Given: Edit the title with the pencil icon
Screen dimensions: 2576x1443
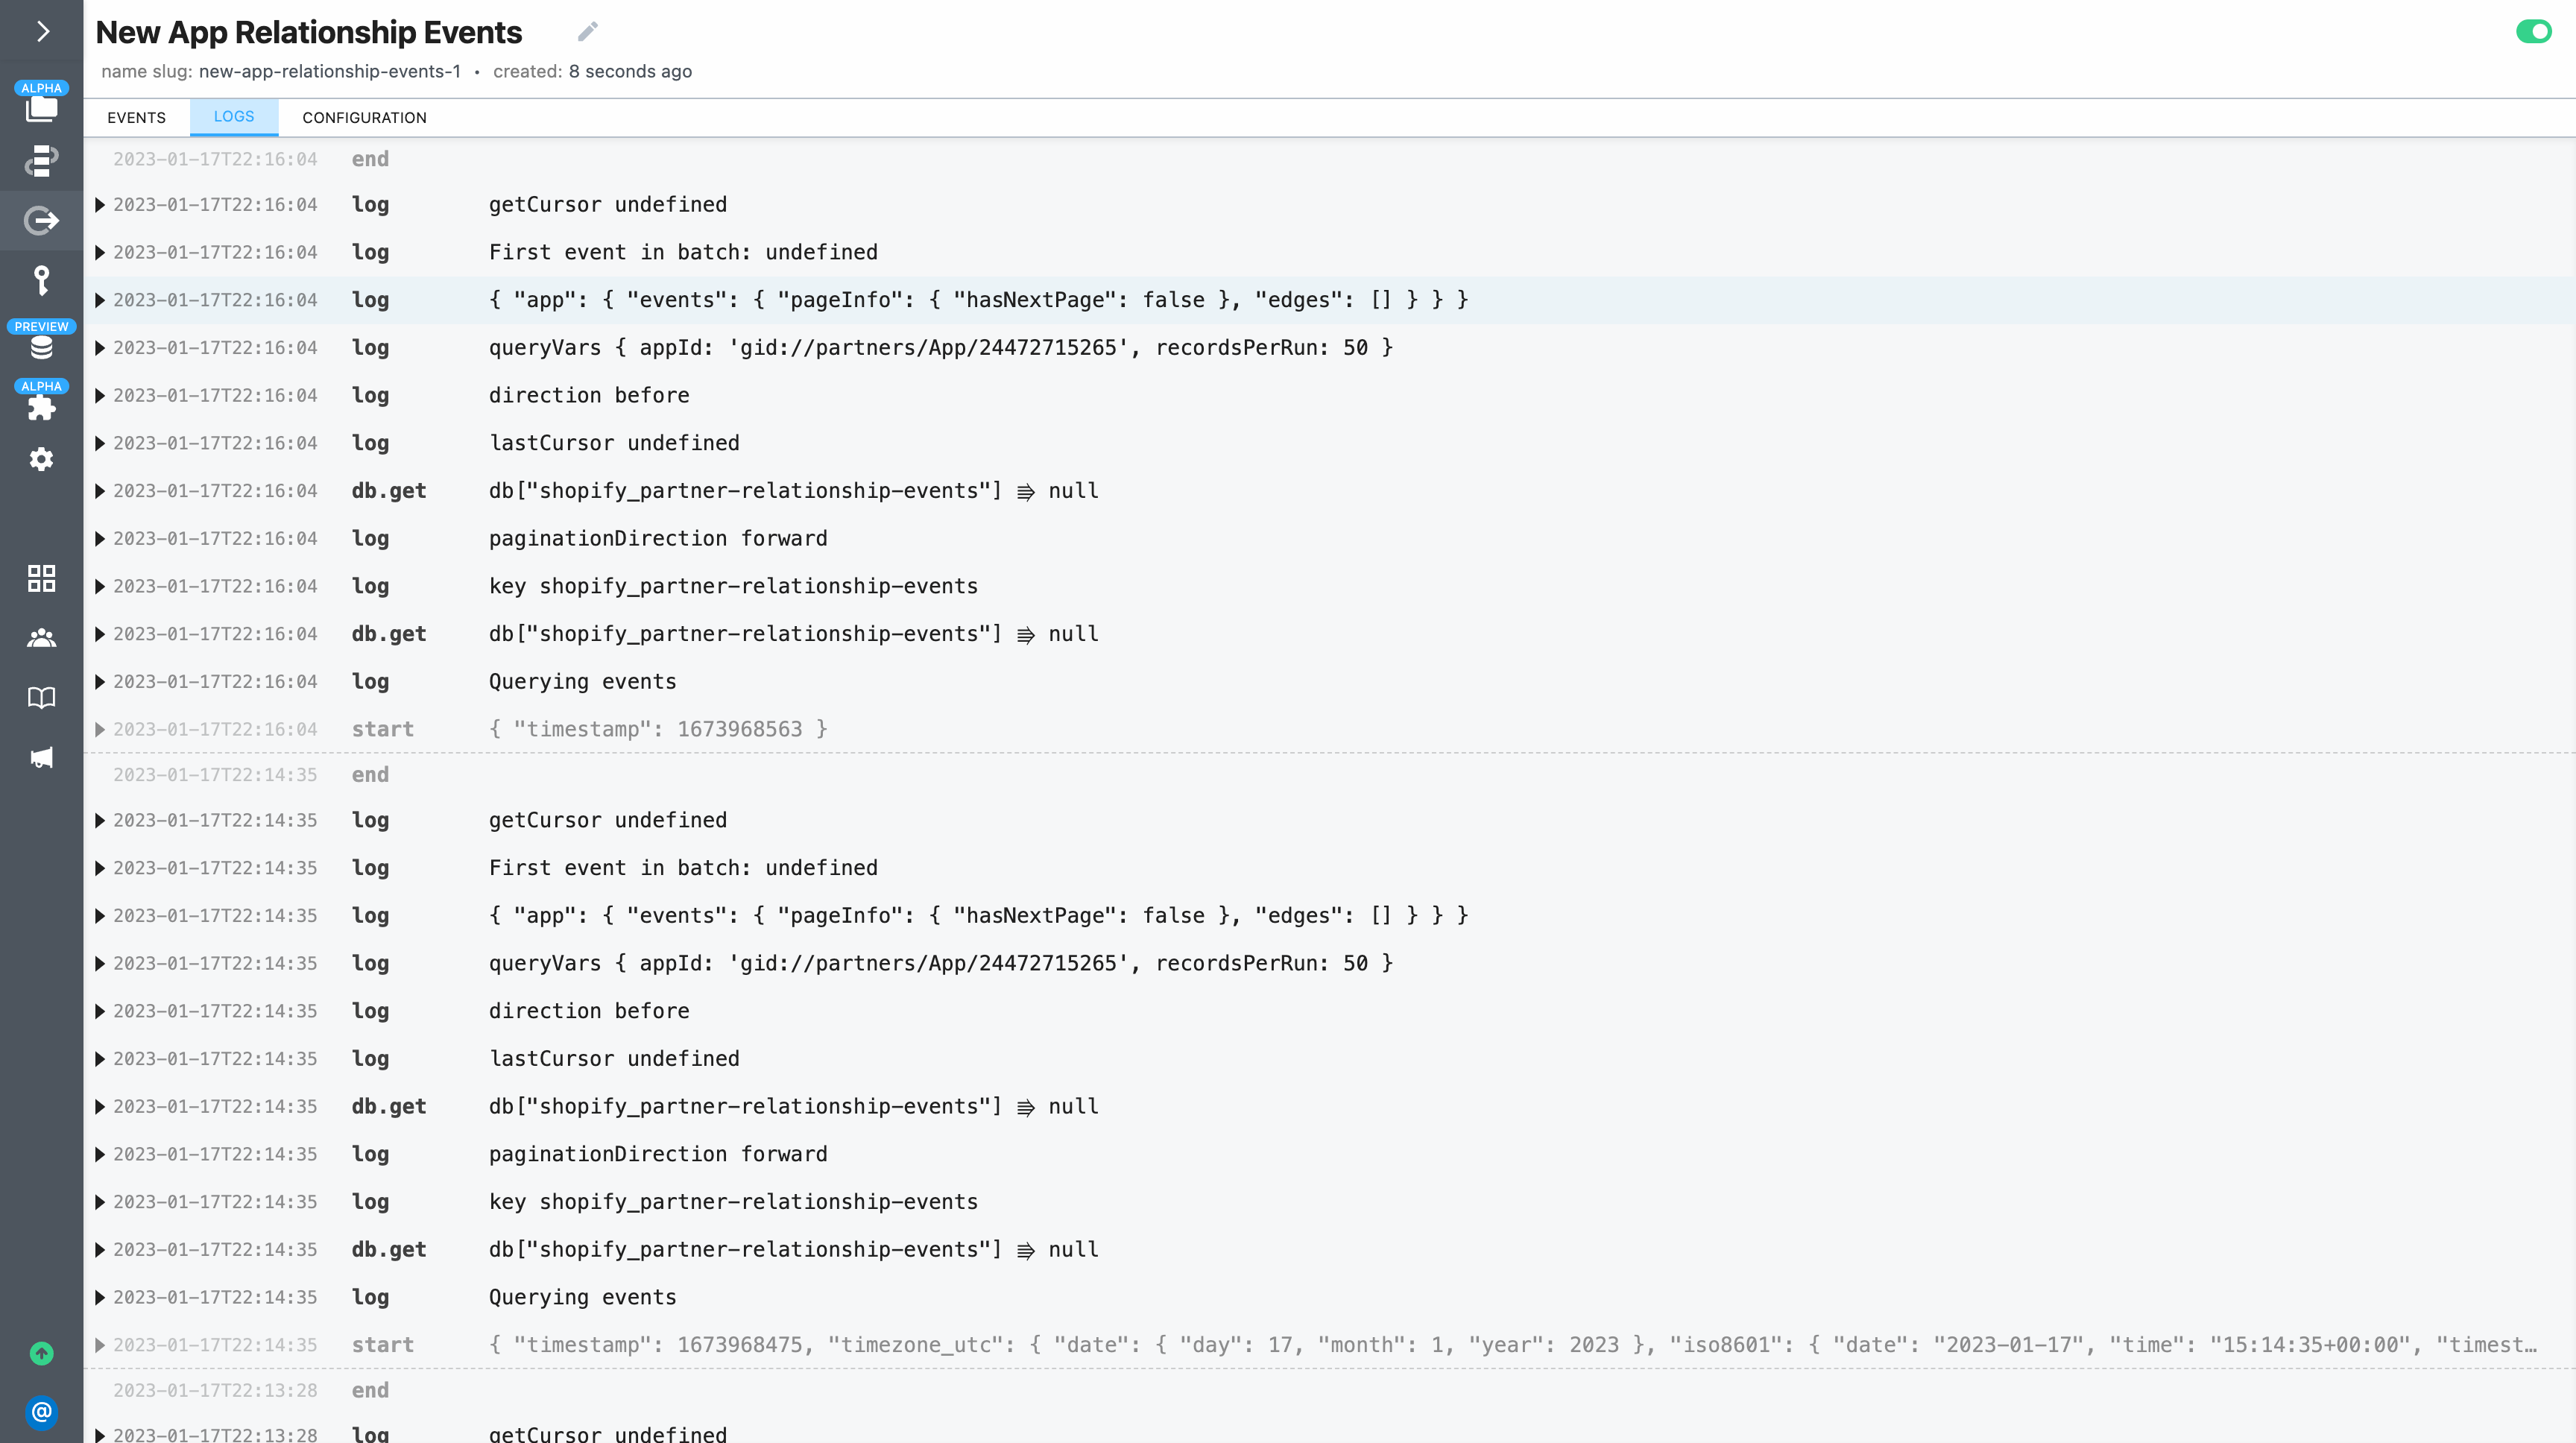Looking at the screenshot, I should 587,31.
